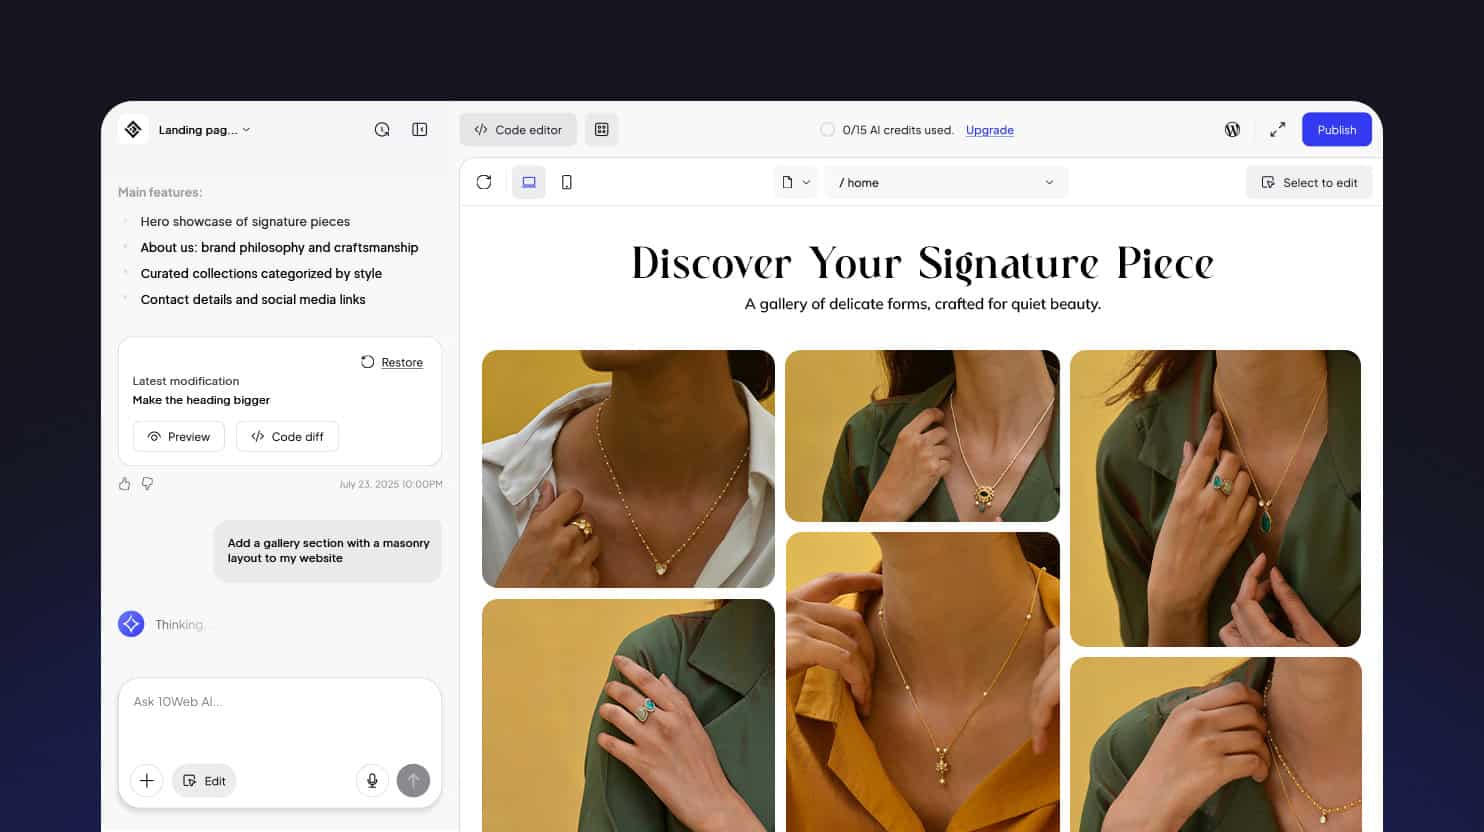Open the version history clock icon
1484x832 pixels.
382,130
